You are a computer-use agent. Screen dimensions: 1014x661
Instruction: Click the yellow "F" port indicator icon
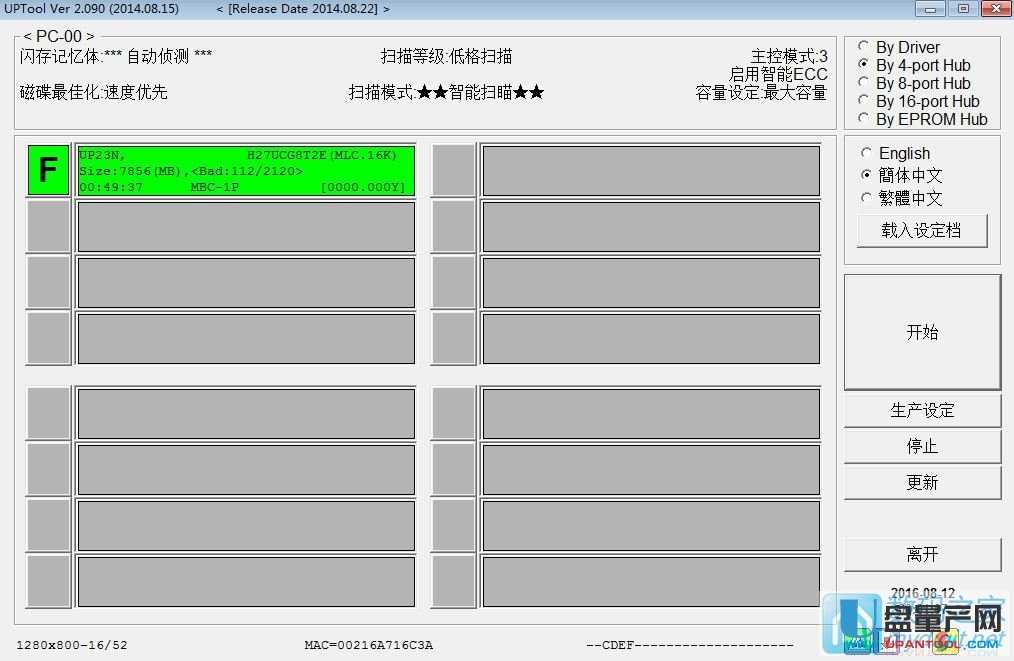pyautogui.click(x=47, y=170)
